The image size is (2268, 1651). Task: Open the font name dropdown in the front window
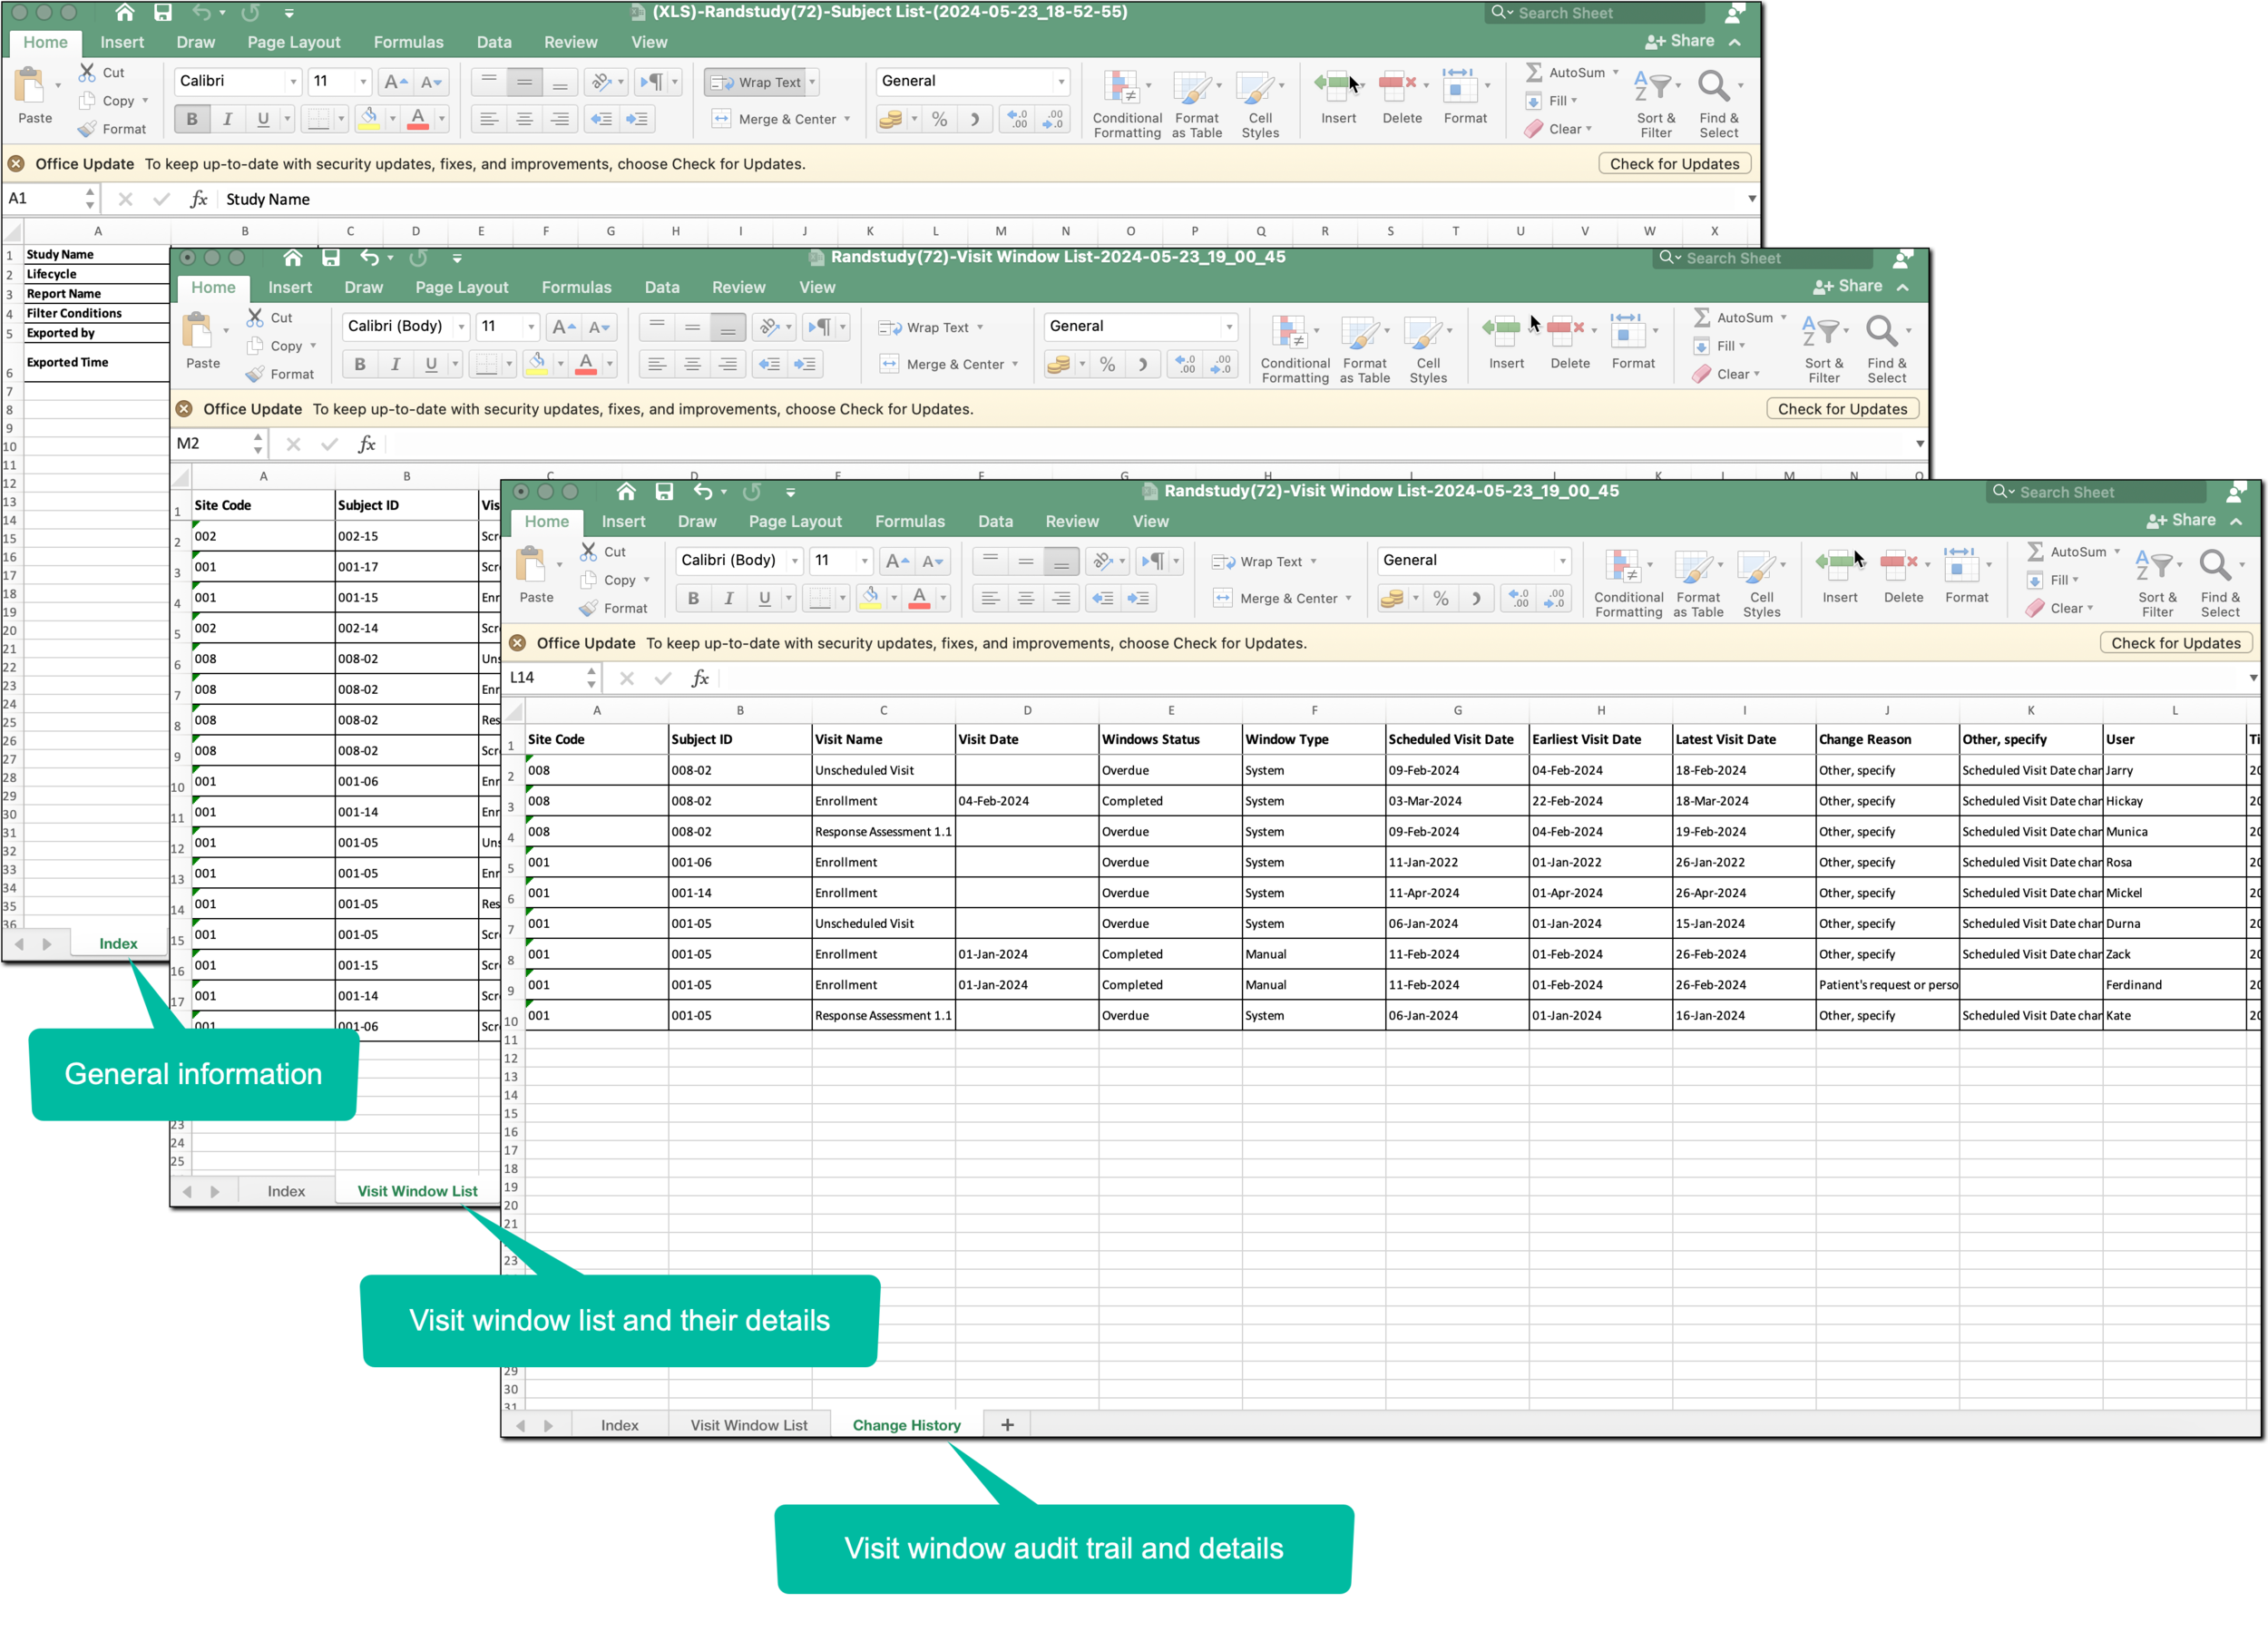(x=795, y=561)
